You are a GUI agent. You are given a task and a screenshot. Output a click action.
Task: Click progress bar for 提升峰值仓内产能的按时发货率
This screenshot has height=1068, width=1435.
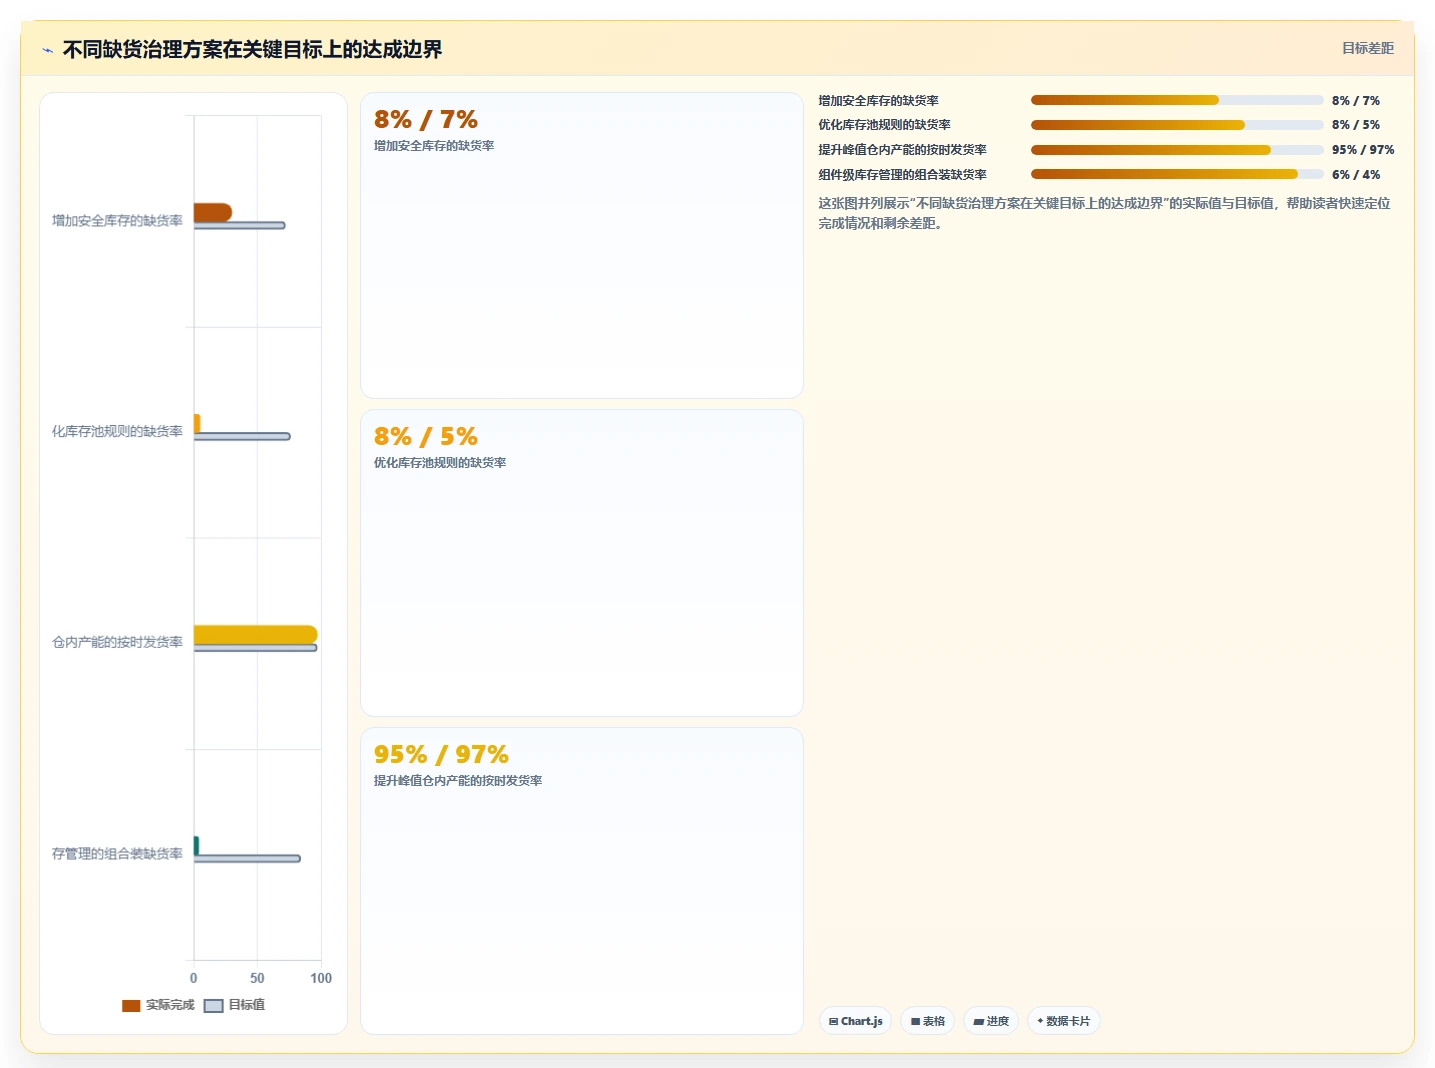pyautogui.click(x=1177, y=150)
